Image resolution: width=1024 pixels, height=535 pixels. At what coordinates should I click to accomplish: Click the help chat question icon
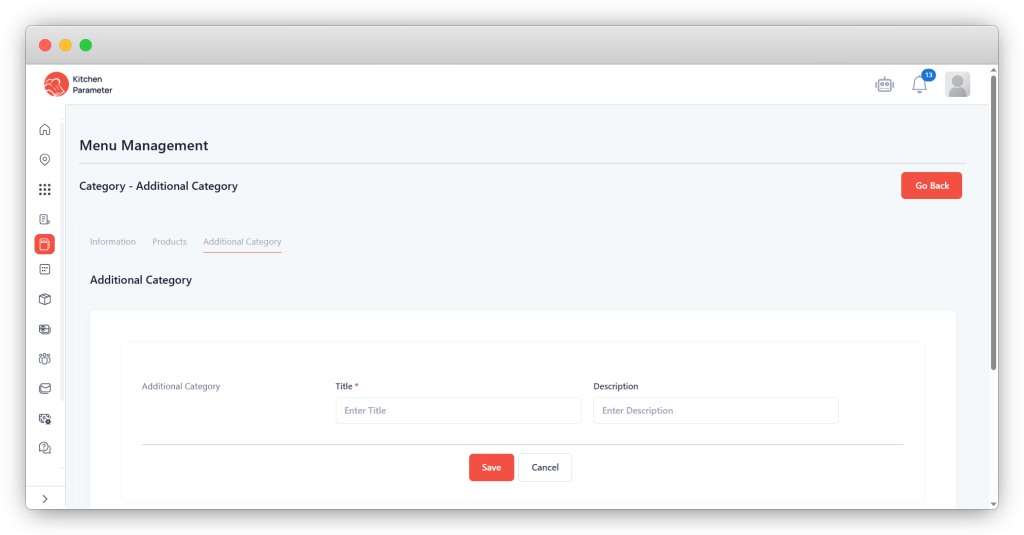[x=44, y=448]
